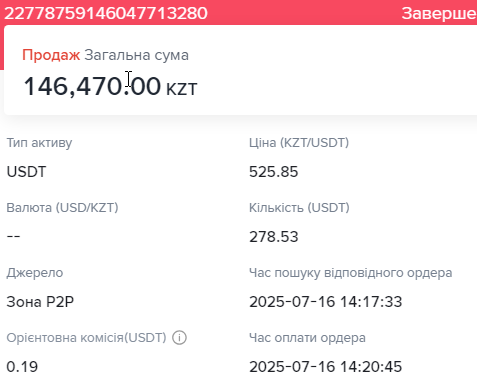Click the info icon beside Орієнтовна комісія(USDT)
477x387 pixels.
click(179, 338)
